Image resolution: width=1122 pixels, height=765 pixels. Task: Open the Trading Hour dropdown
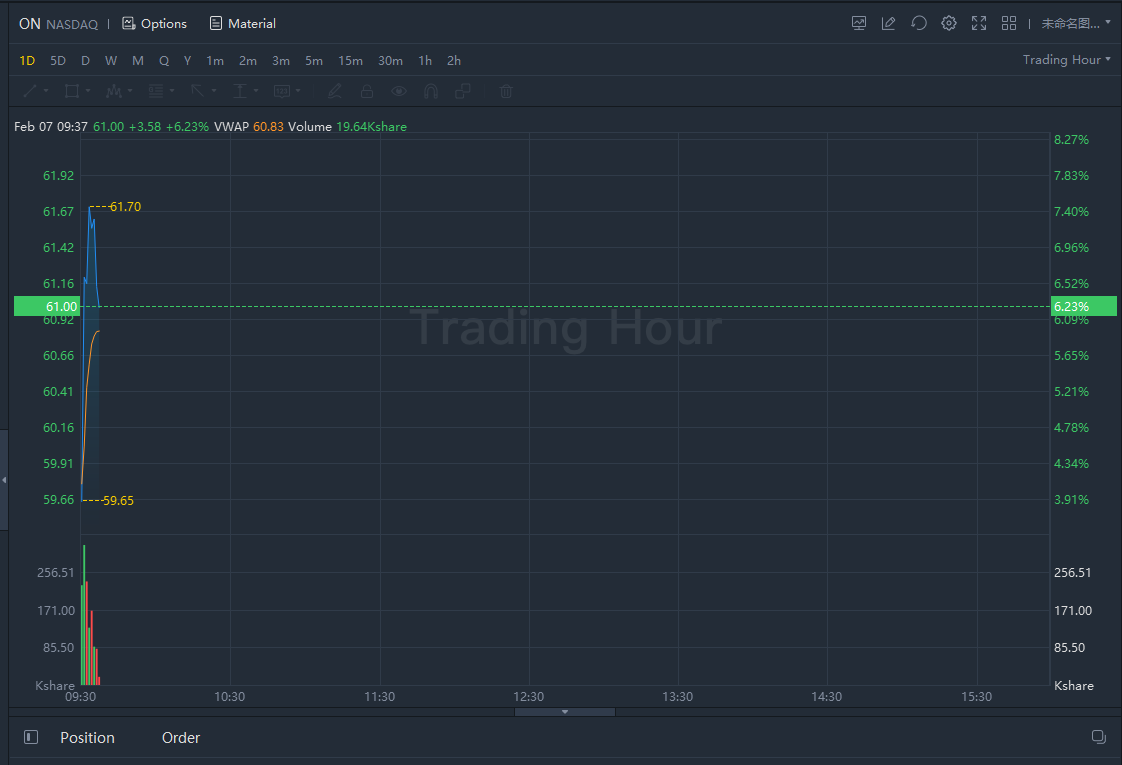(x=1066, y=60)
